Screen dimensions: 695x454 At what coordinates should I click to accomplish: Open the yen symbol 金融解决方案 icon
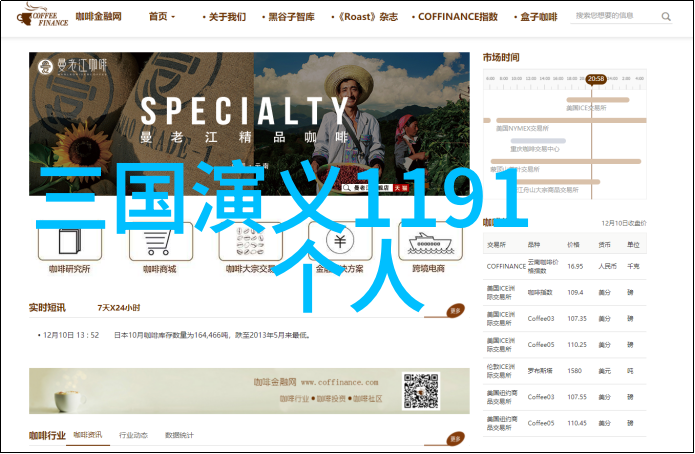(340, 241)
